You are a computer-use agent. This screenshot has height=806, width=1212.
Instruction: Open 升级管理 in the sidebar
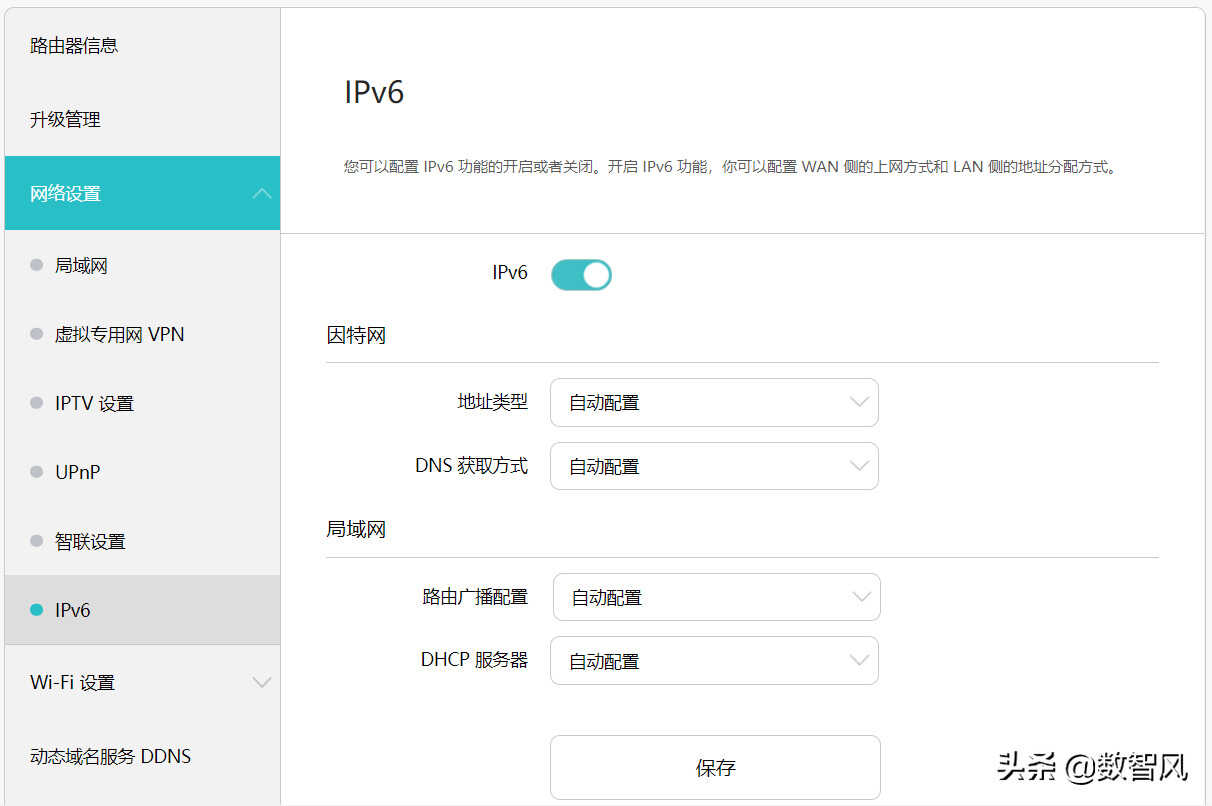[65, 120]
